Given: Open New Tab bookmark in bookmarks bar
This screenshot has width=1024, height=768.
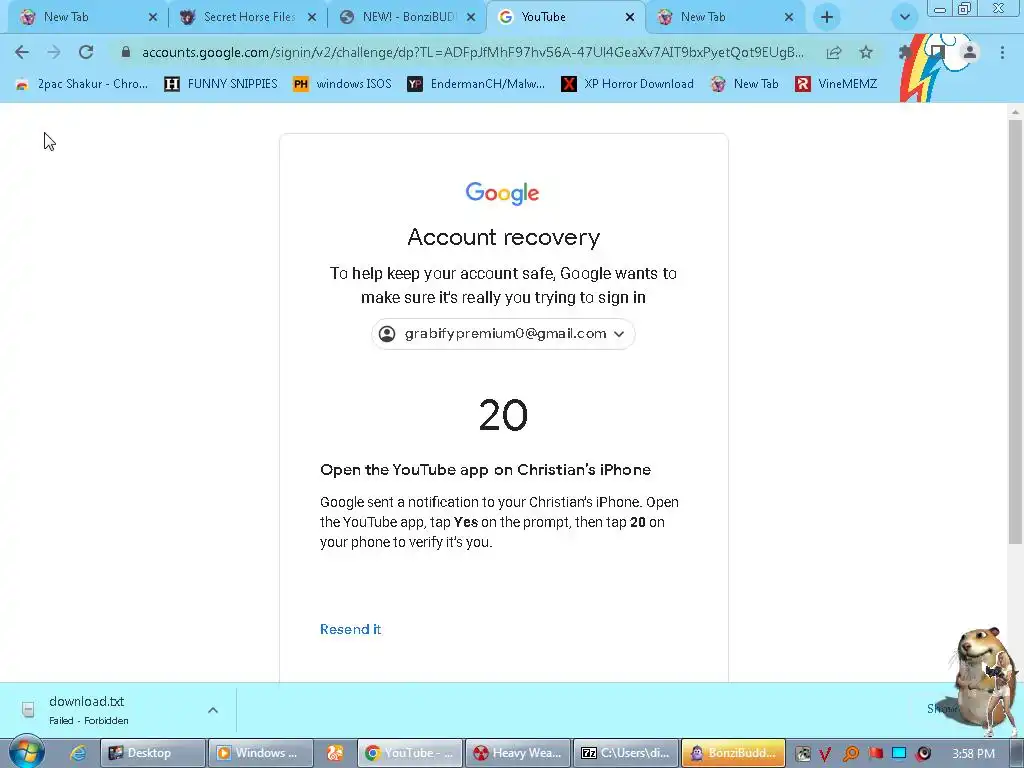Looking at the screenshot, I should tap(744, 84).
